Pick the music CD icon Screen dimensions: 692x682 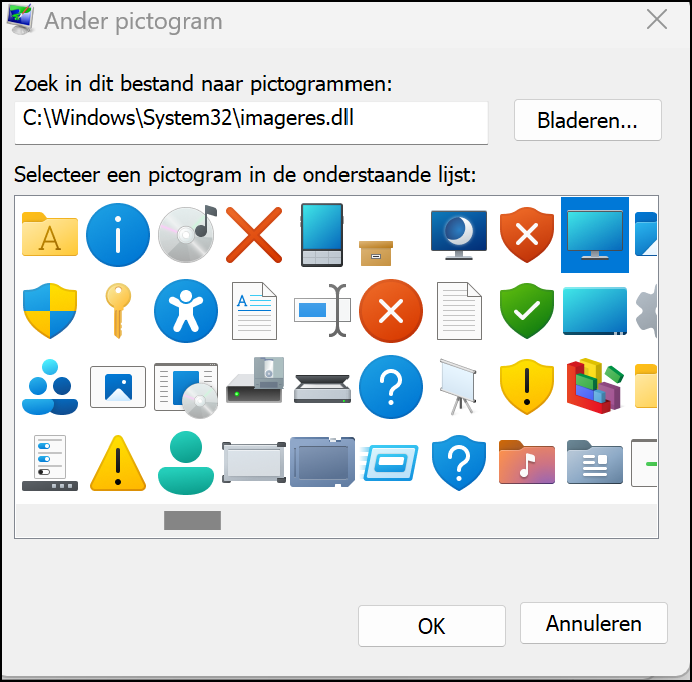187,234
